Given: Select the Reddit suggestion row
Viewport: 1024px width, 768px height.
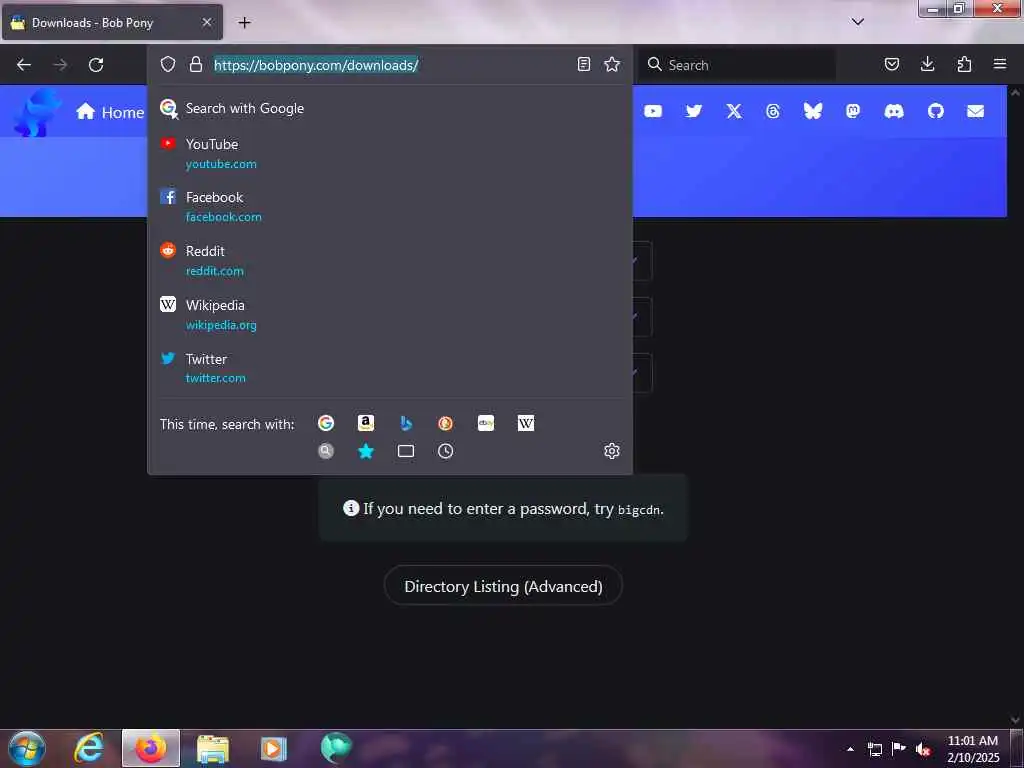Looking at the screenshot, I should tap(390, 260).
